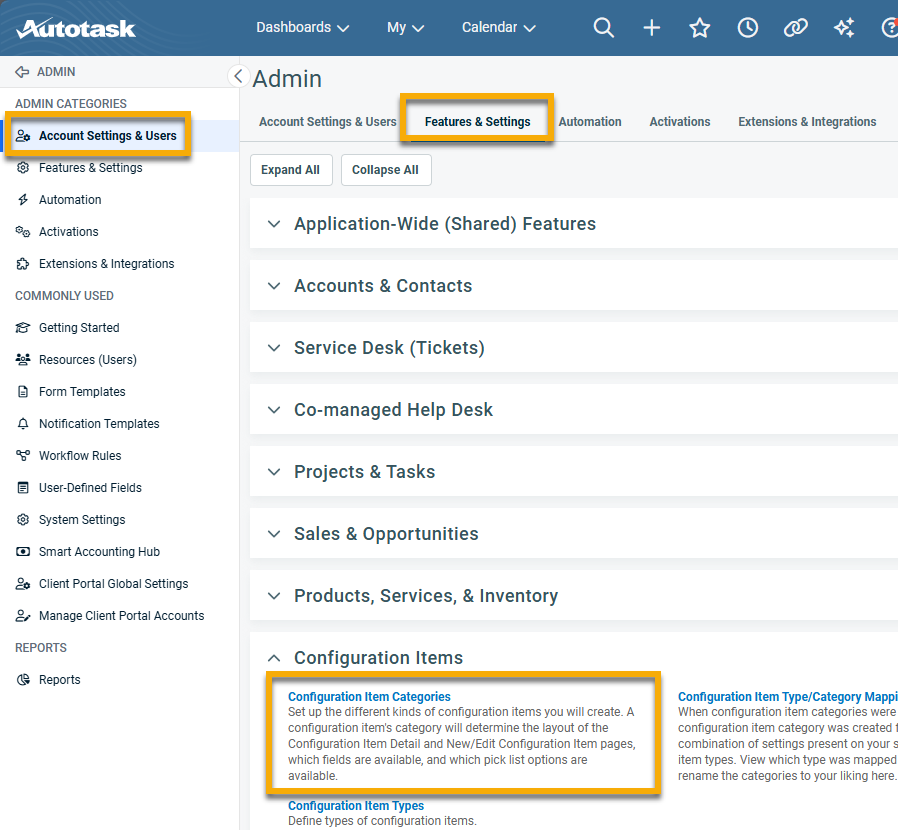
Task: Click the gear icon beside Features & Settings
Action: pyautogui.click(x=23, y=168)
